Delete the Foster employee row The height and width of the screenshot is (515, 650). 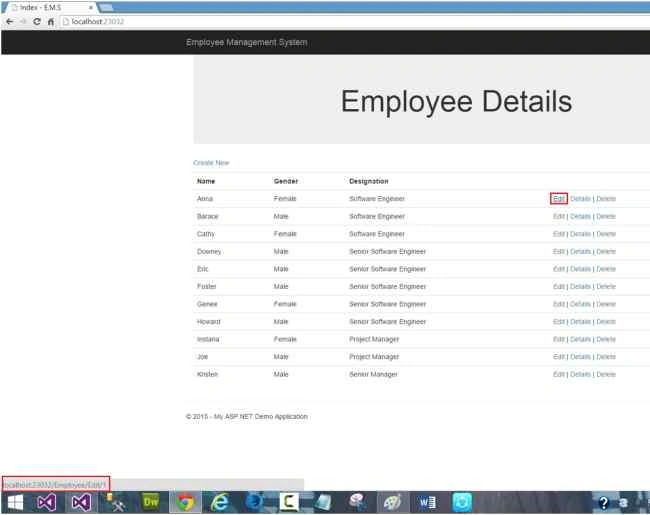(x=606, y=287)
